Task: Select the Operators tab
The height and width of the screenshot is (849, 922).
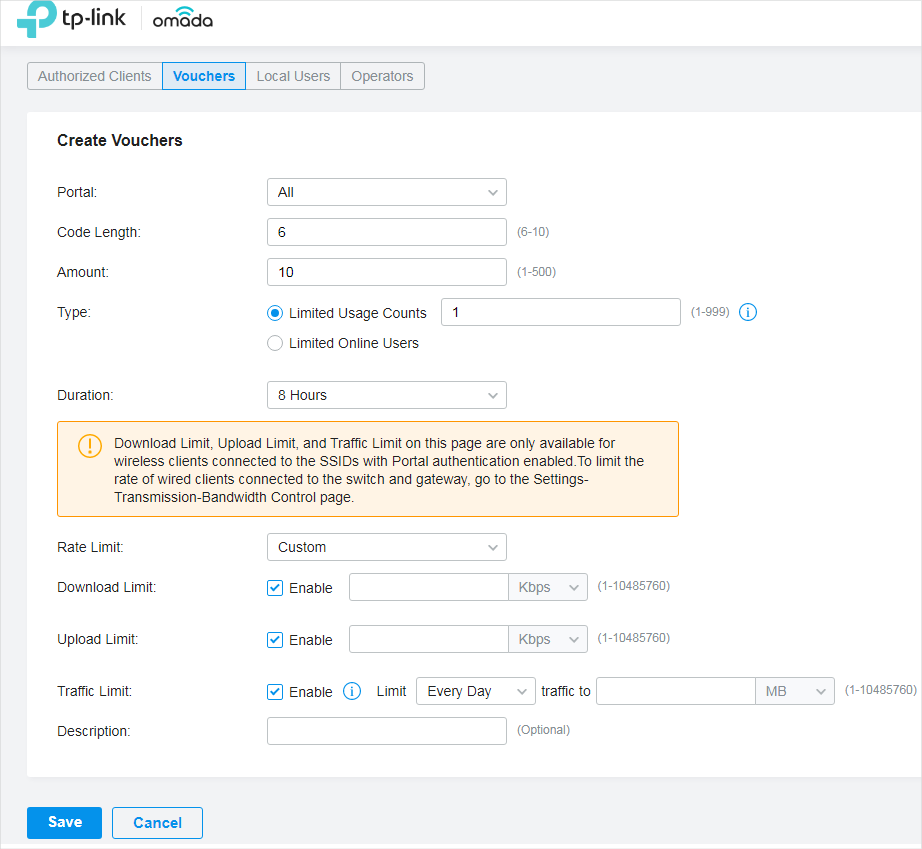Action: [382, 75]
